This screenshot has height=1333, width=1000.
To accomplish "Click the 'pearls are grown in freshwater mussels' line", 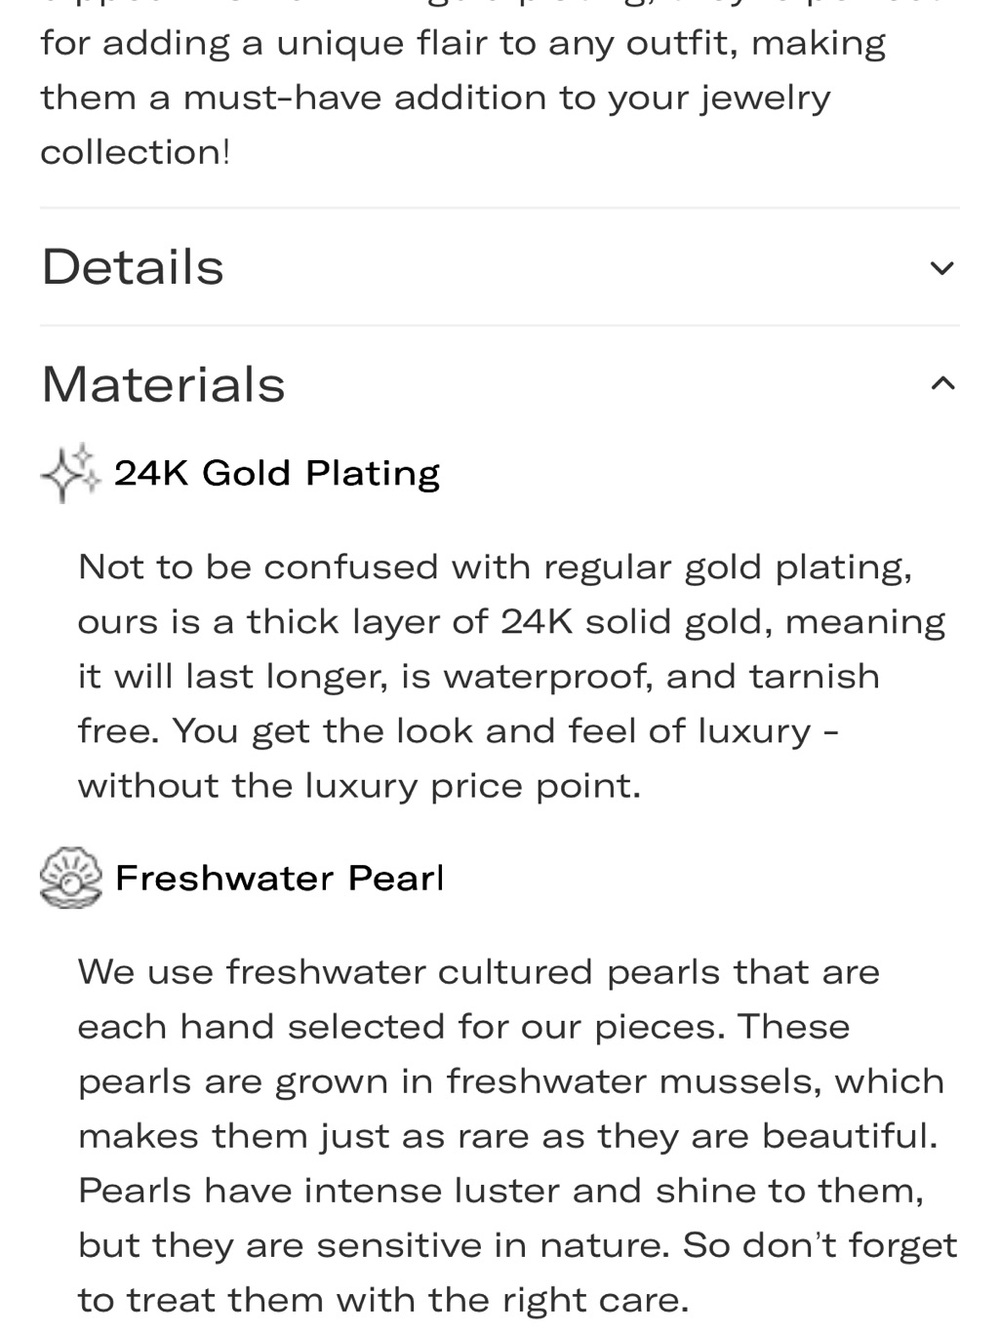I will 511,1082.
